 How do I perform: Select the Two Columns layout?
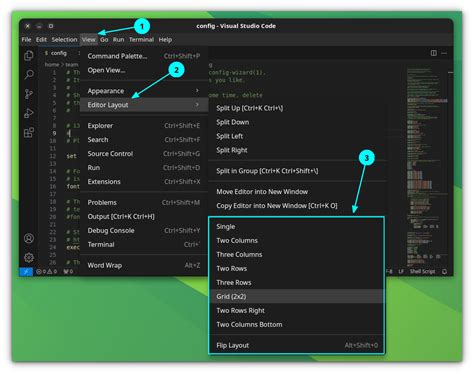tap(296, 240)
